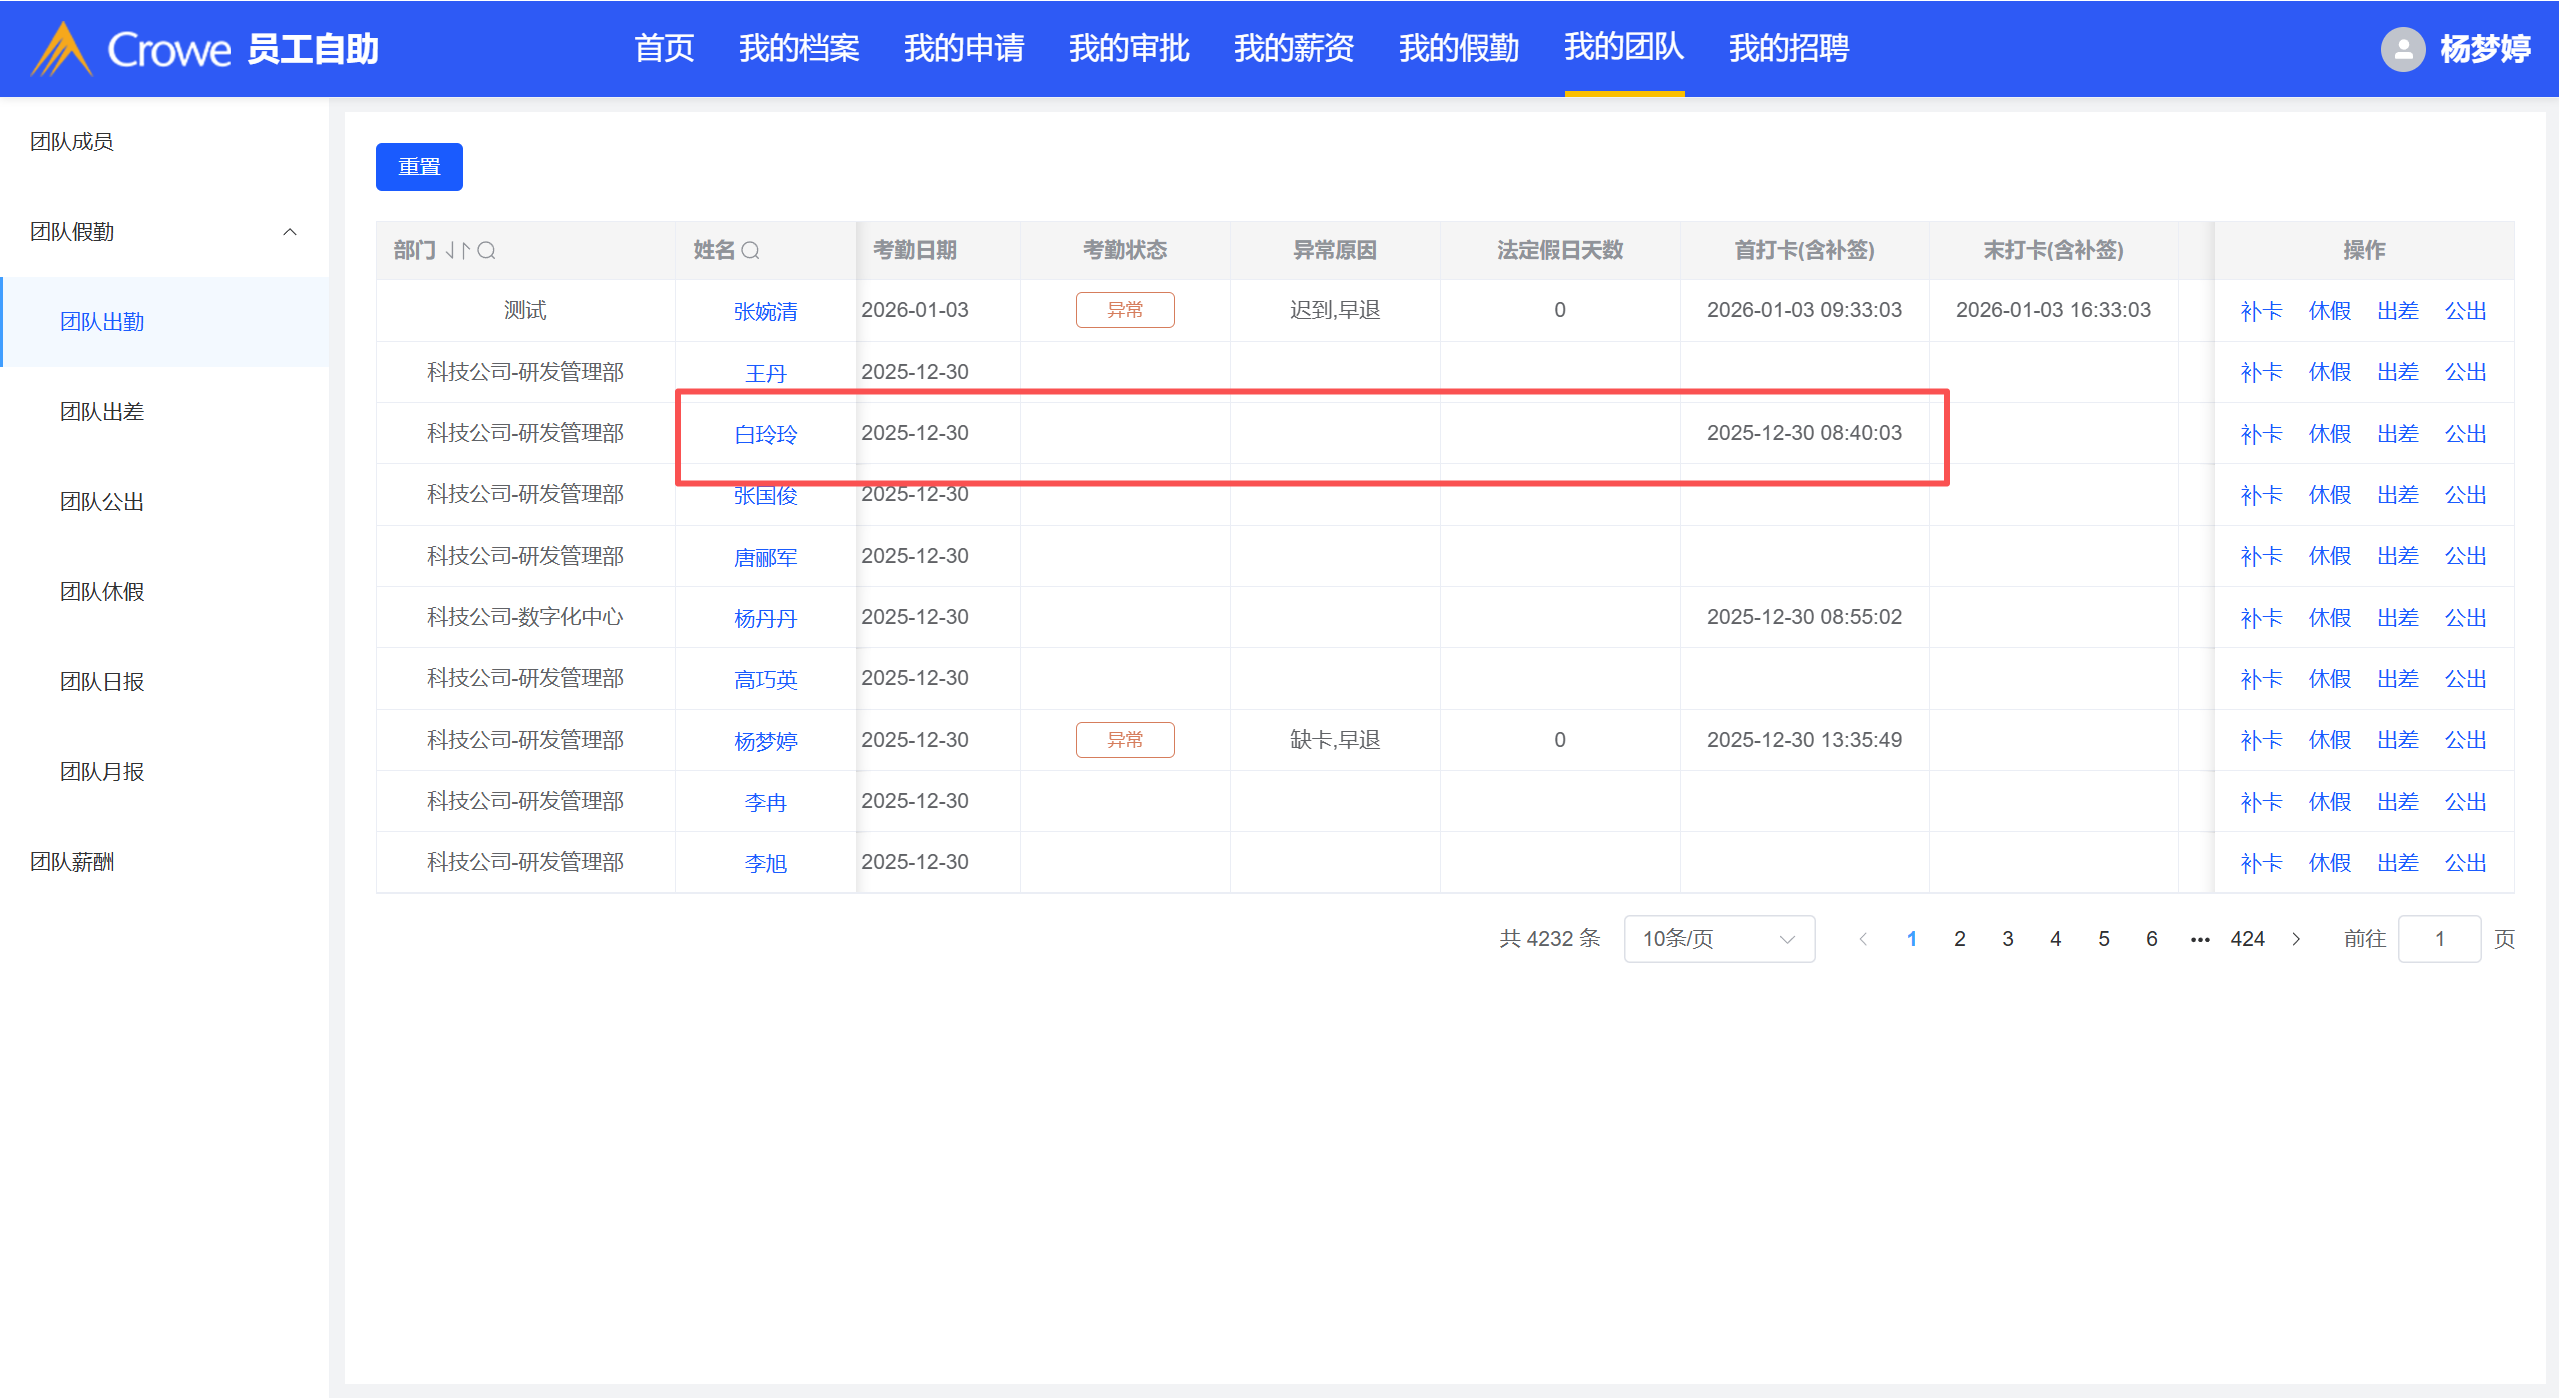Select 团队薪酬 sidebar item
The image size is (2559, 1398).
coord(72,862)
